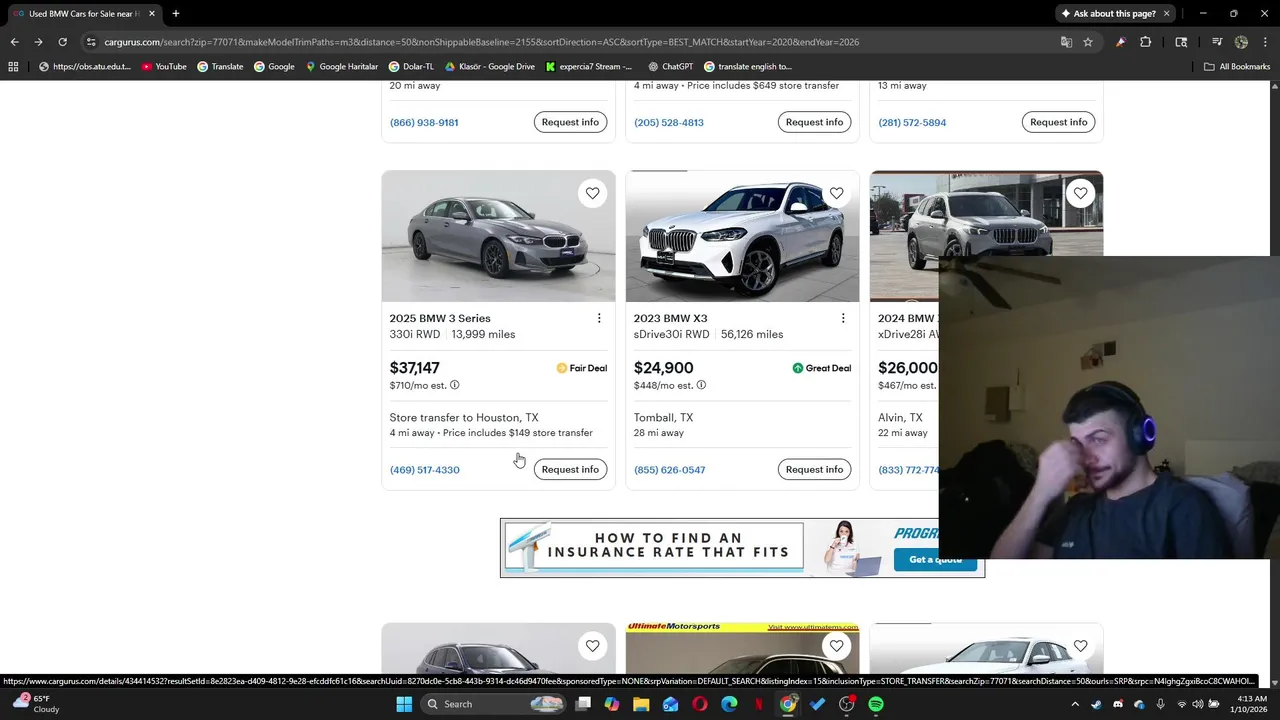
Task: Open the gray BMW 3 Series photo
Action: point(498,236)
